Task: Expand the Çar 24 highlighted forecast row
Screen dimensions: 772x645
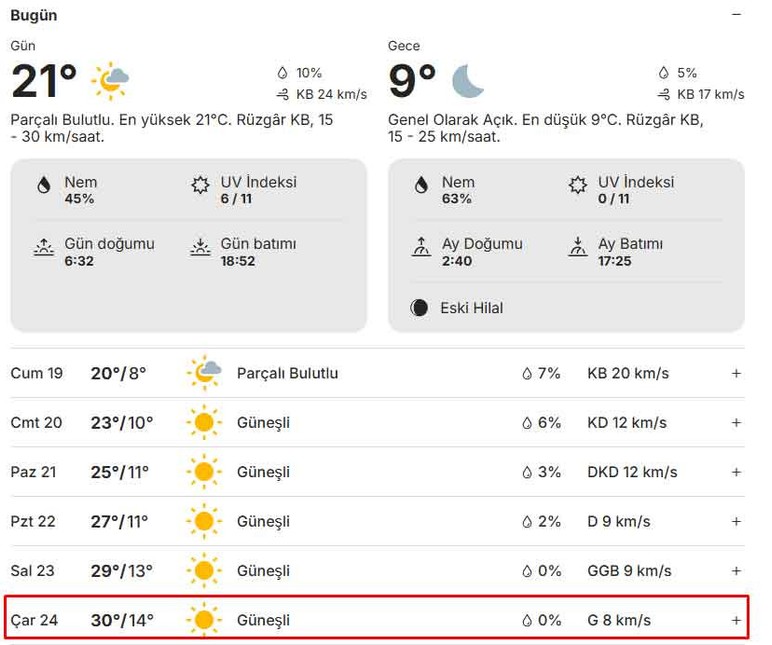Action: point(736,620)
